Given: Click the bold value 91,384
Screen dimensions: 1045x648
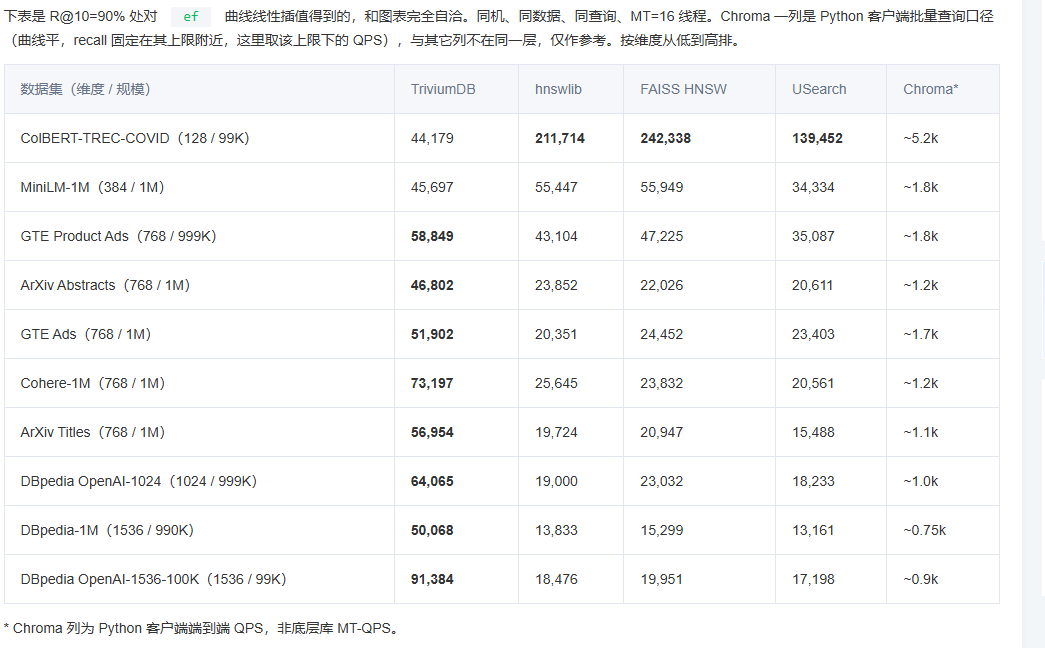Looking at the screenshot, I should [x=432, y=579].
